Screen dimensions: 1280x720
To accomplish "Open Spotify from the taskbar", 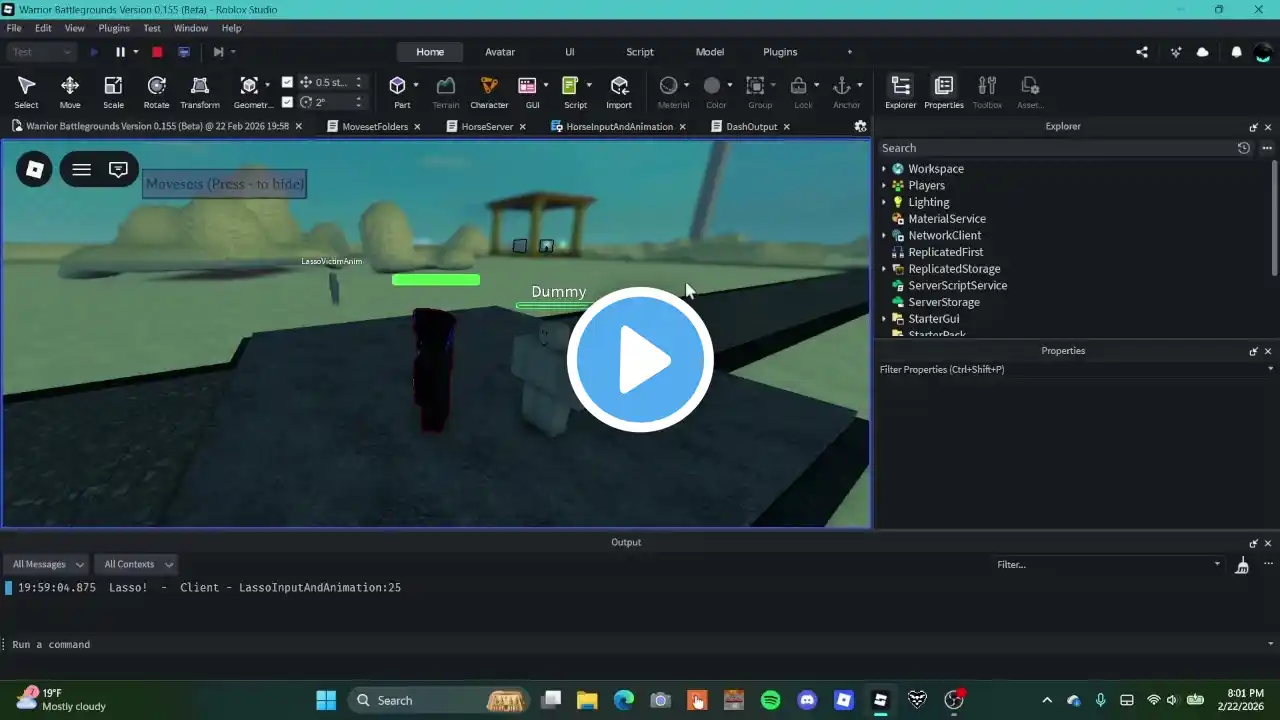I will pos(770,700).
